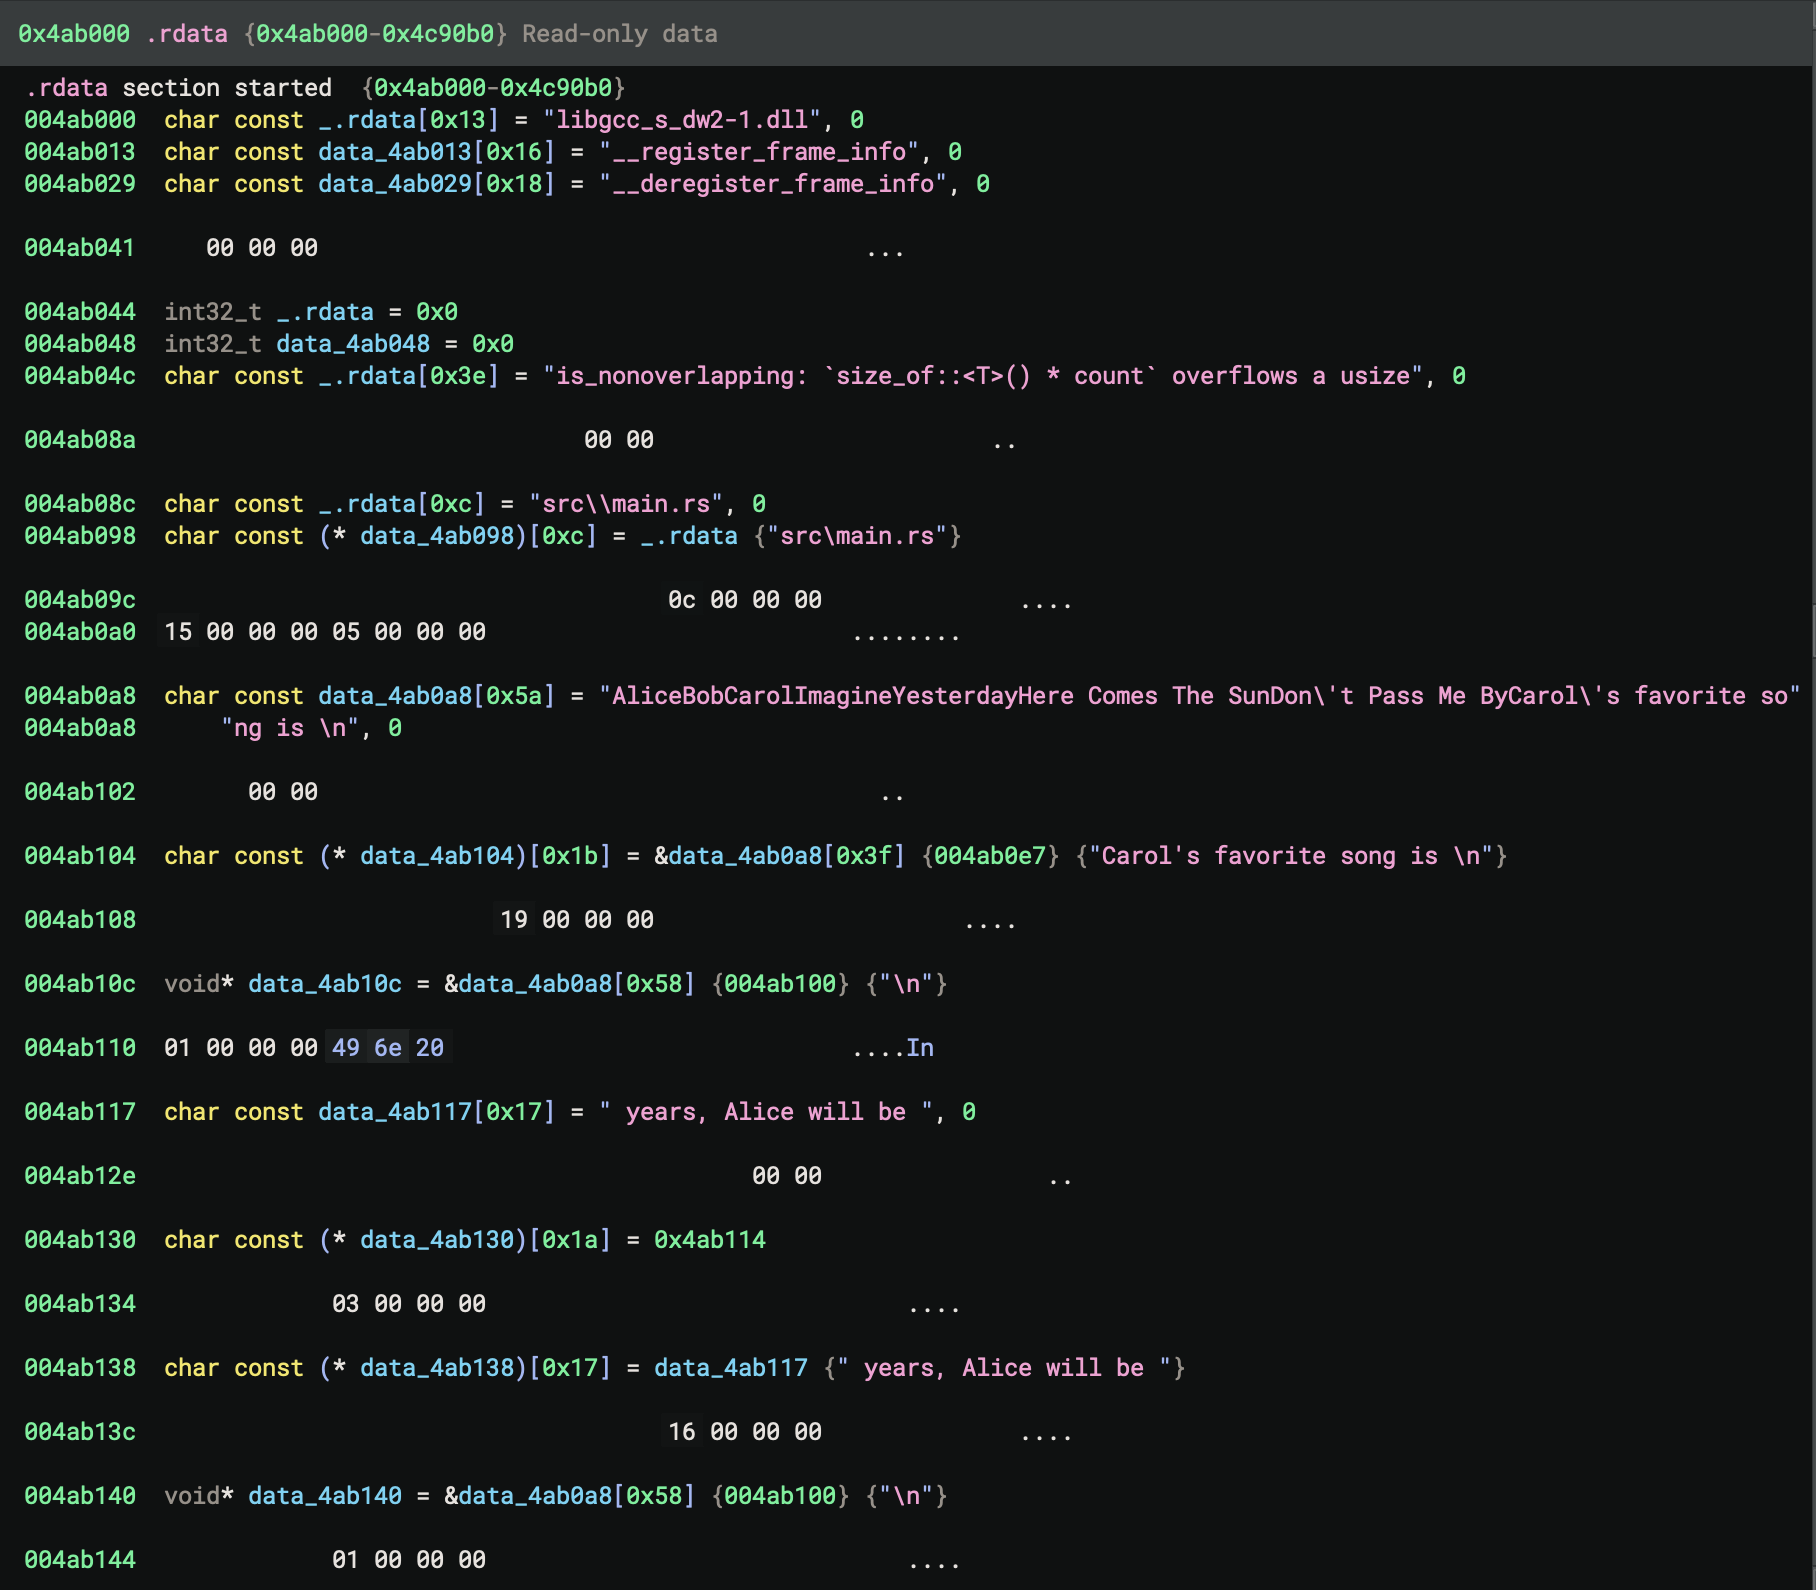Select the "libgcc_s_dw2-1.dll" string literal
Viewport: 1816px width, 1590px height.
click(x=682, y=120)
